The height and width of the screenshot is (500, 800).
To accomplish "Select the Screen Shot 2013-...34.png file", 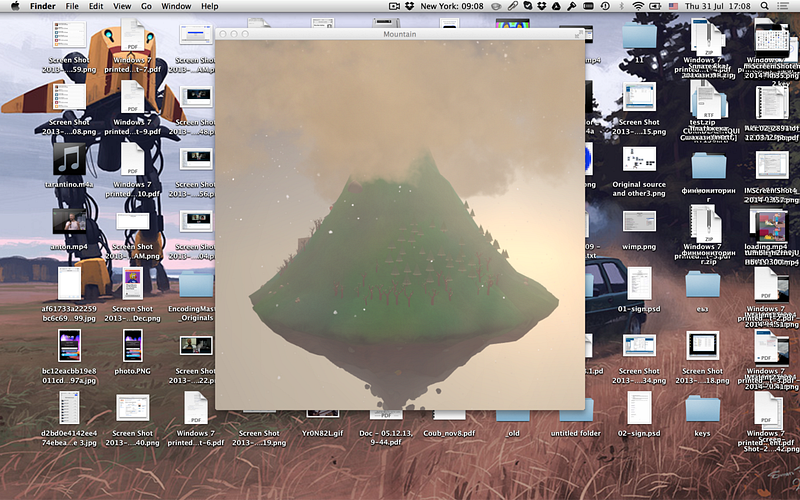I will [x=639, y=345].
